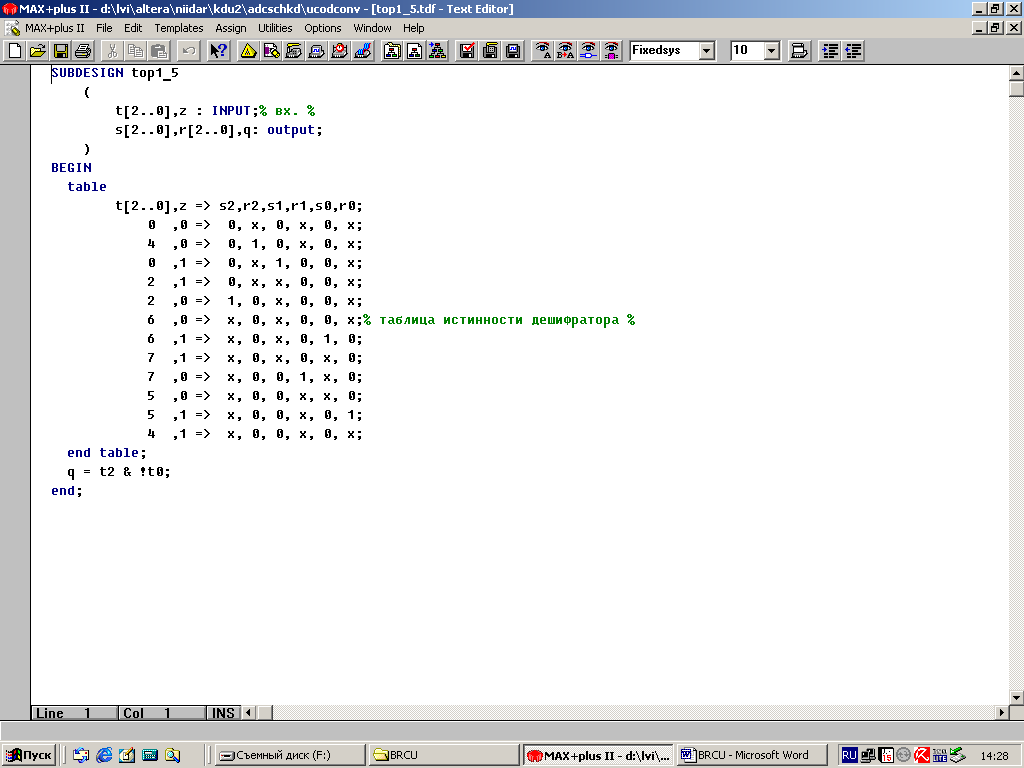Click the Copy icon in the toolbar
The image size is (1024, 768).
[135, 50]
